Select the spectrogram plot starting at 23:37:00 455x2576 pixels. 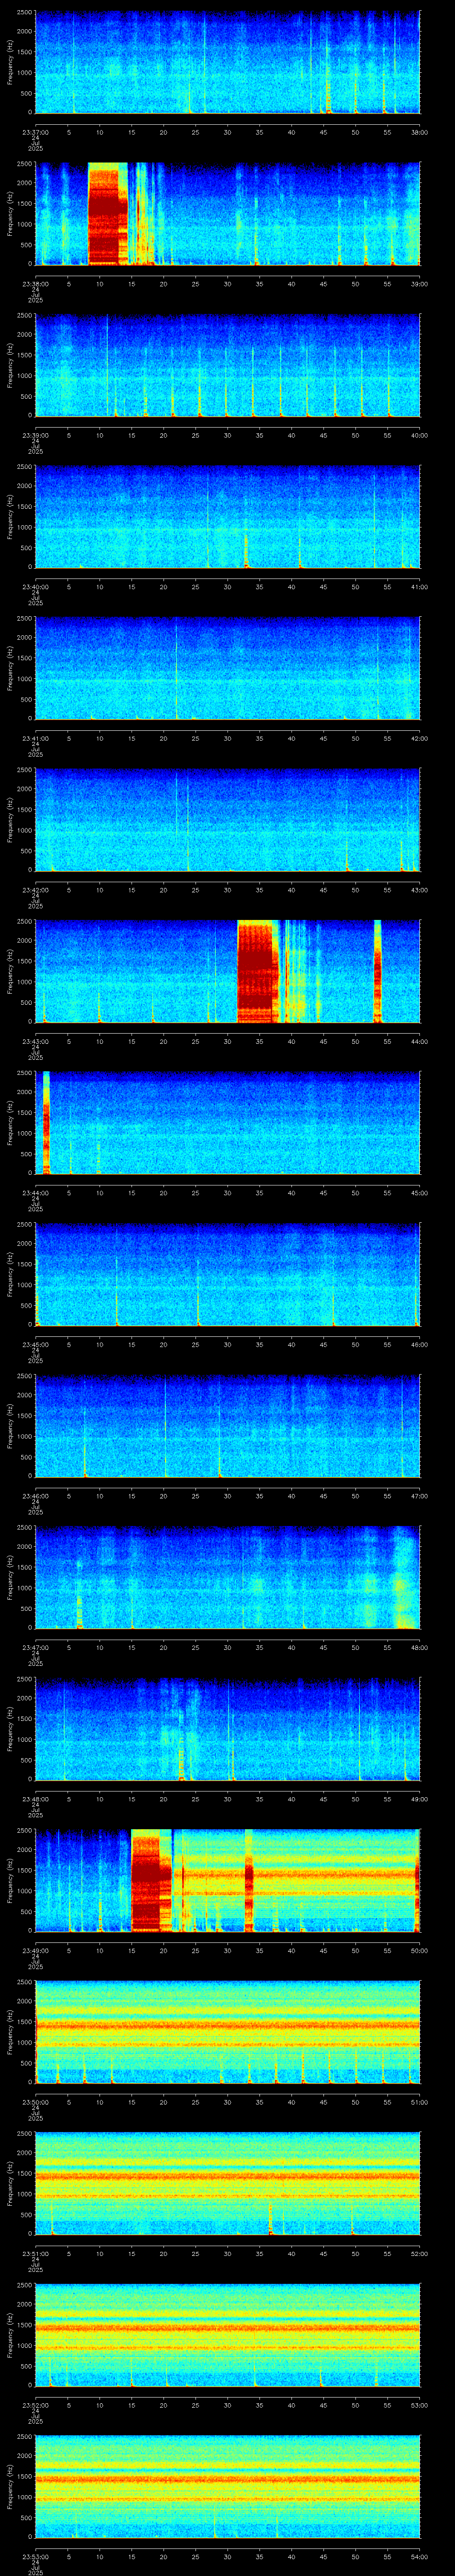(228, 62)
